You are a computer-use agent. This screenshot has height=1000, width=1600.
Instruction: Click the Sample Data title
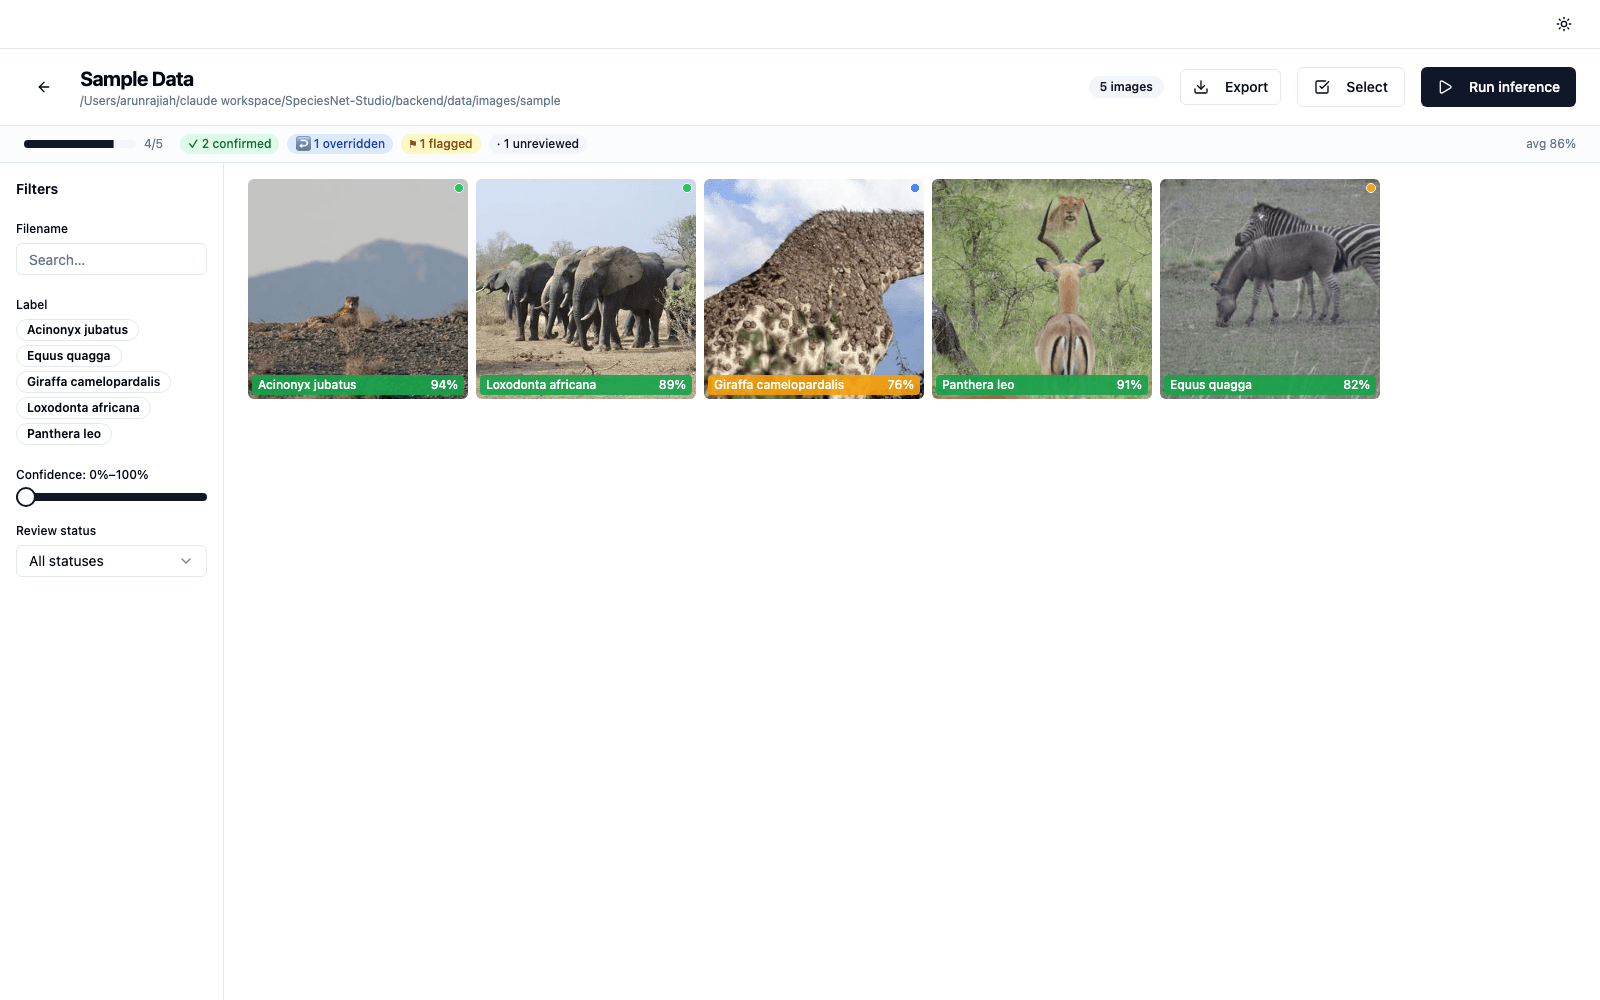tap(137, 79)
